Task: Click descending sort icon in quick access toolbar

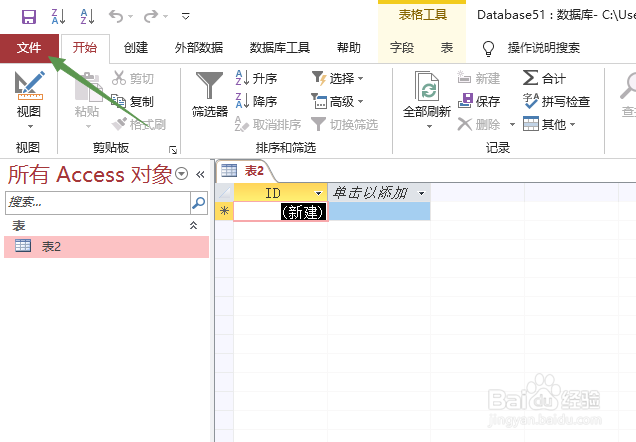Action: click(x=58, y=17)
